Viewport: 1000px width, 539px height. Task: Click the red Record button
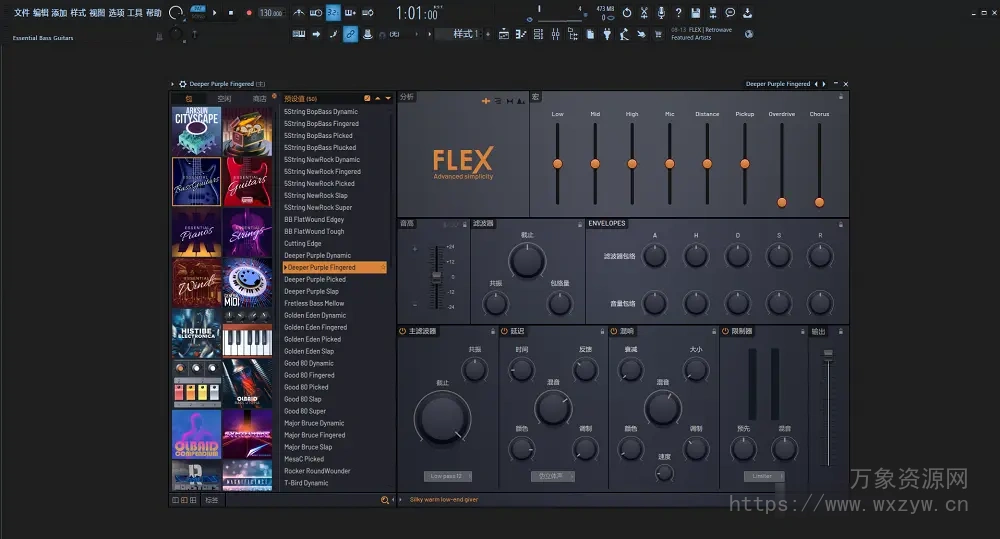[249, 13]
